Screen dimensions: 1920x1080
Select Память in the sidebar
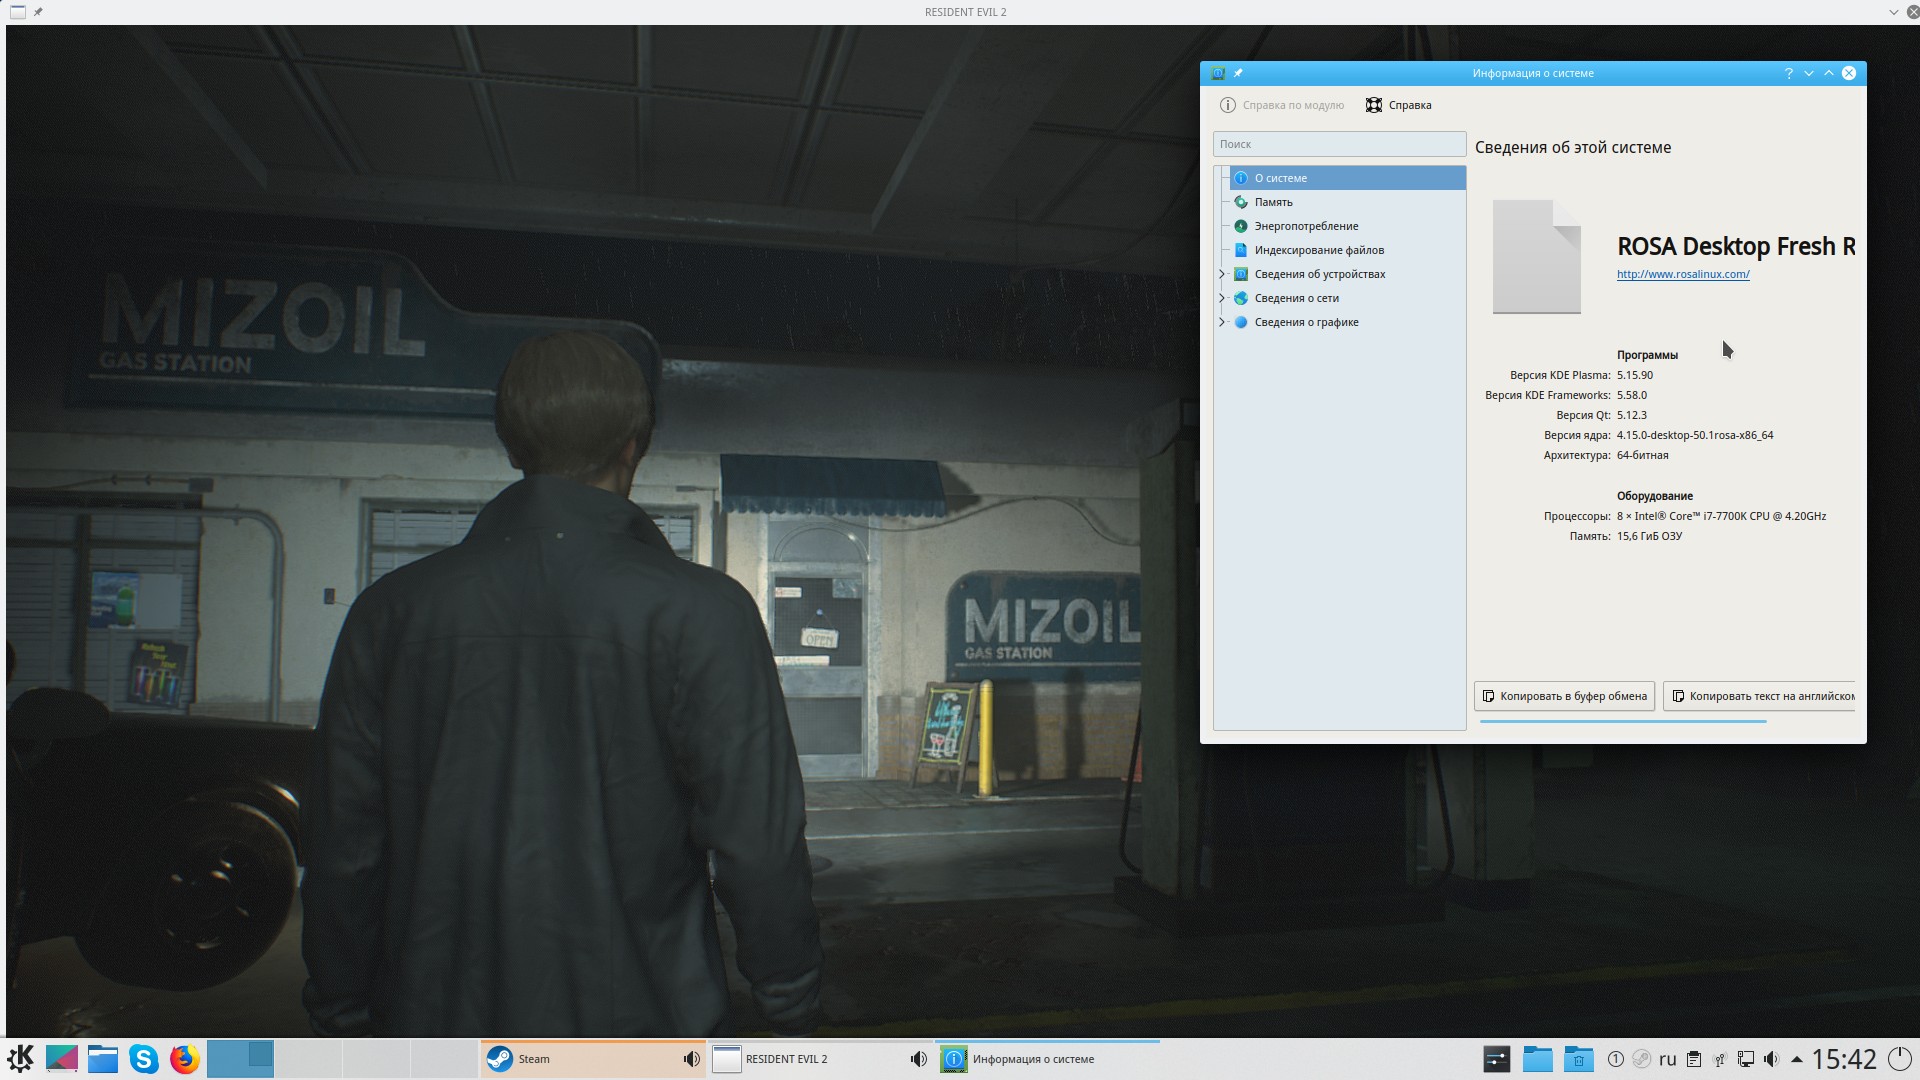(x=1273, y=202)
